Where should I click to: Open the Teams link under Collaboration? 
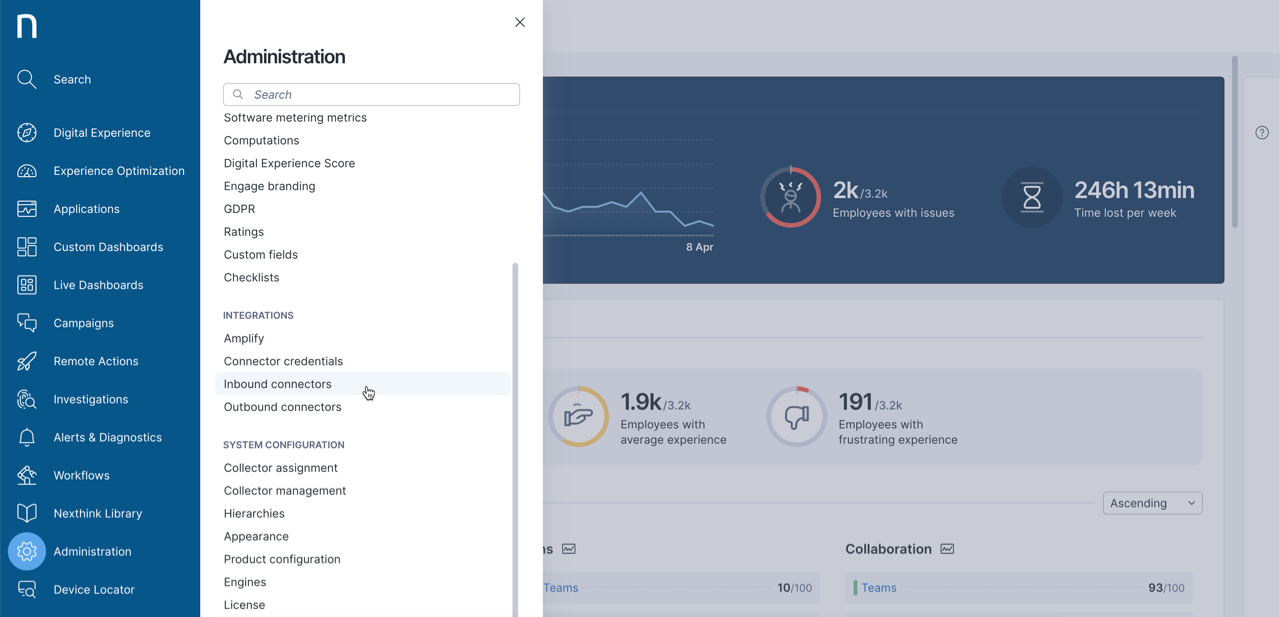click(x=879, y=588)
